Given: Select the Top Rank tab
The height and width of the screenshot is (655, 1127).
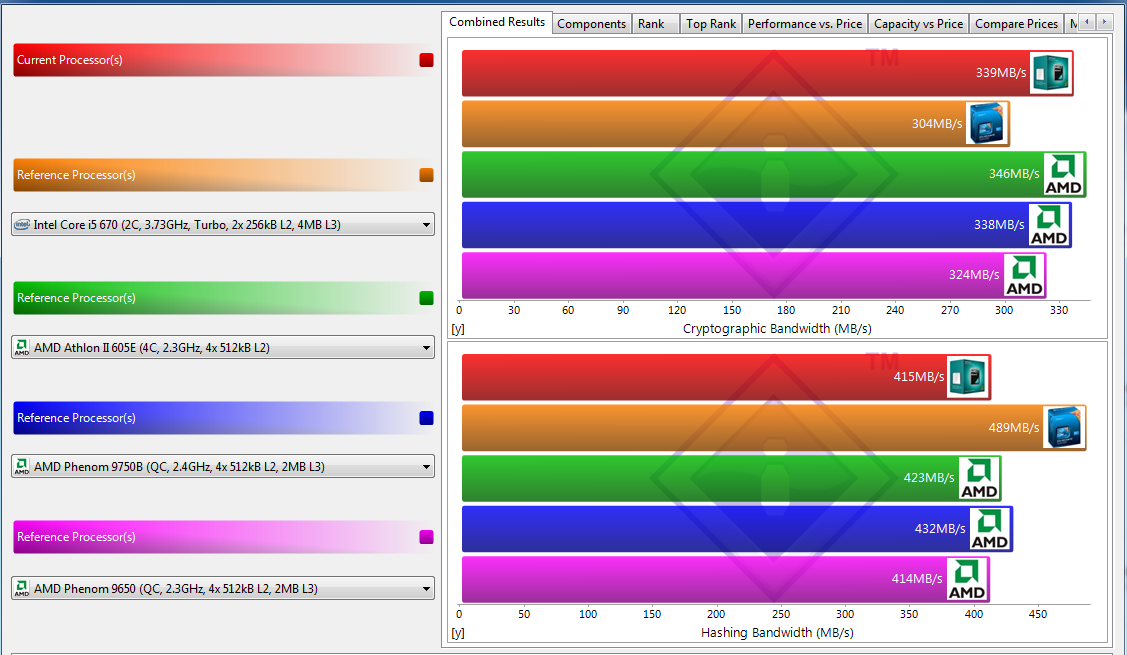Looking at the screenshot, I should 710,24.
